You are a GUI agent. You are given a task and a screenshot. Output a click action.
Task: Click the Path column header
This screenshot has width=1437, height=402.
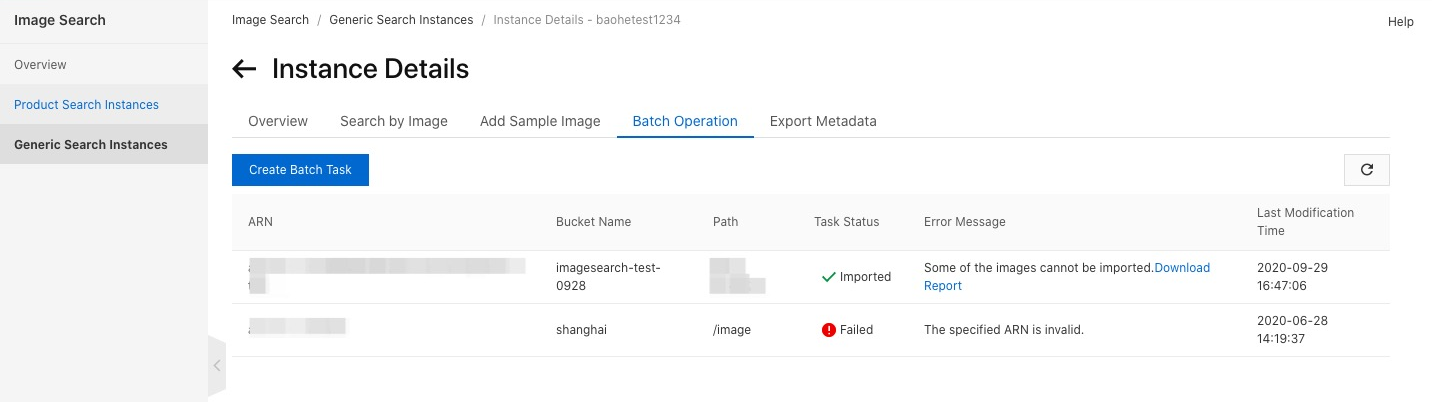click(725, 222)
